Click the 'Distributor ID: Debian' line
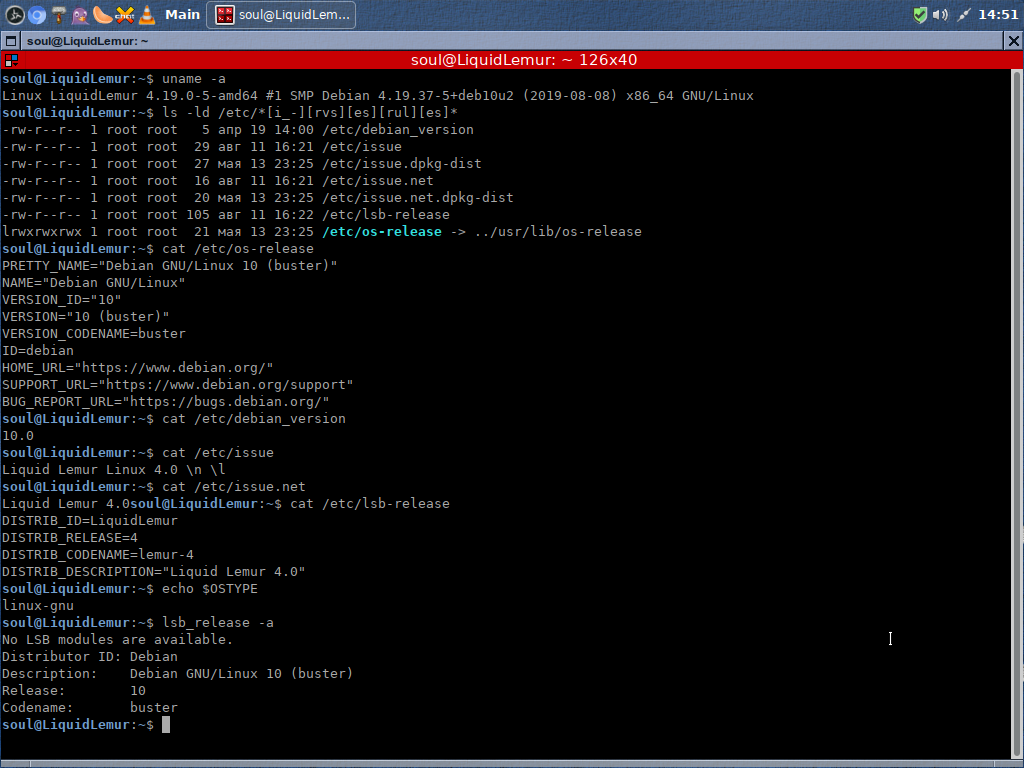This screenshot has width=1024, height=768. (x=89, y=656)
